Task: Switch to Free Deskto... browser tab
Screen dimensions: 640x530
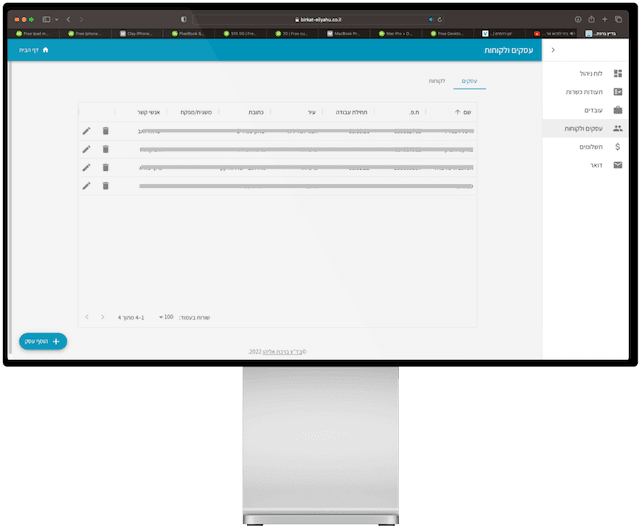Action: [447, 33]
